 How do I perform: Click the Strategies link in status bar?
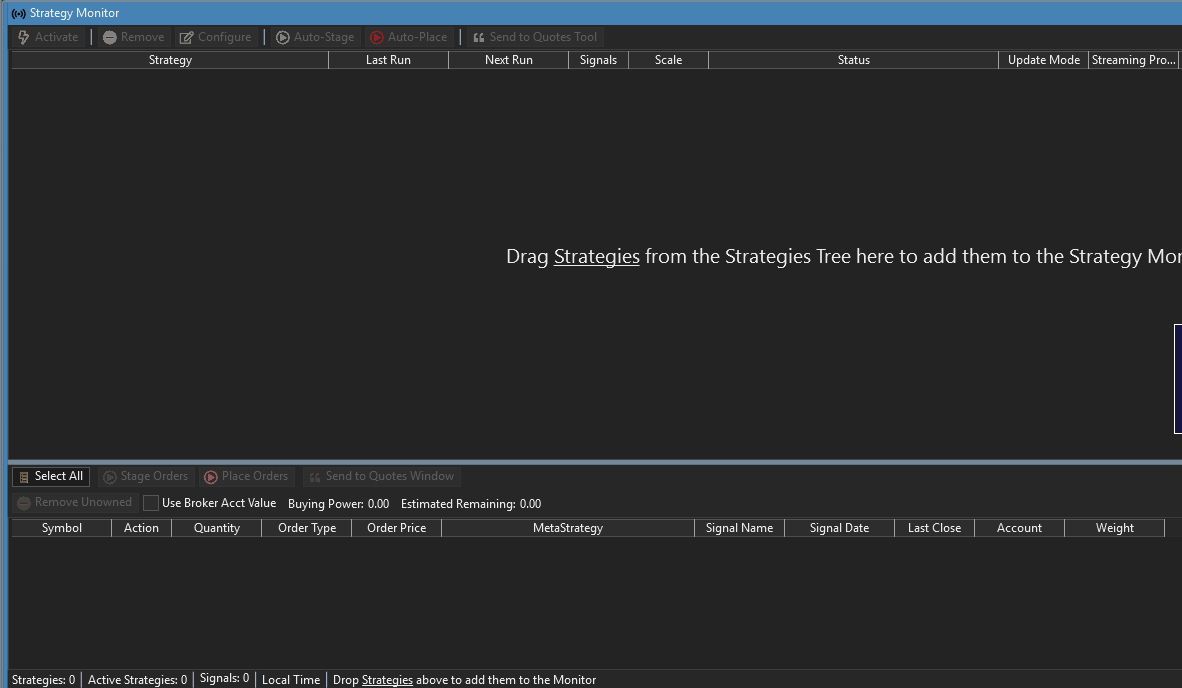[387, 680]
